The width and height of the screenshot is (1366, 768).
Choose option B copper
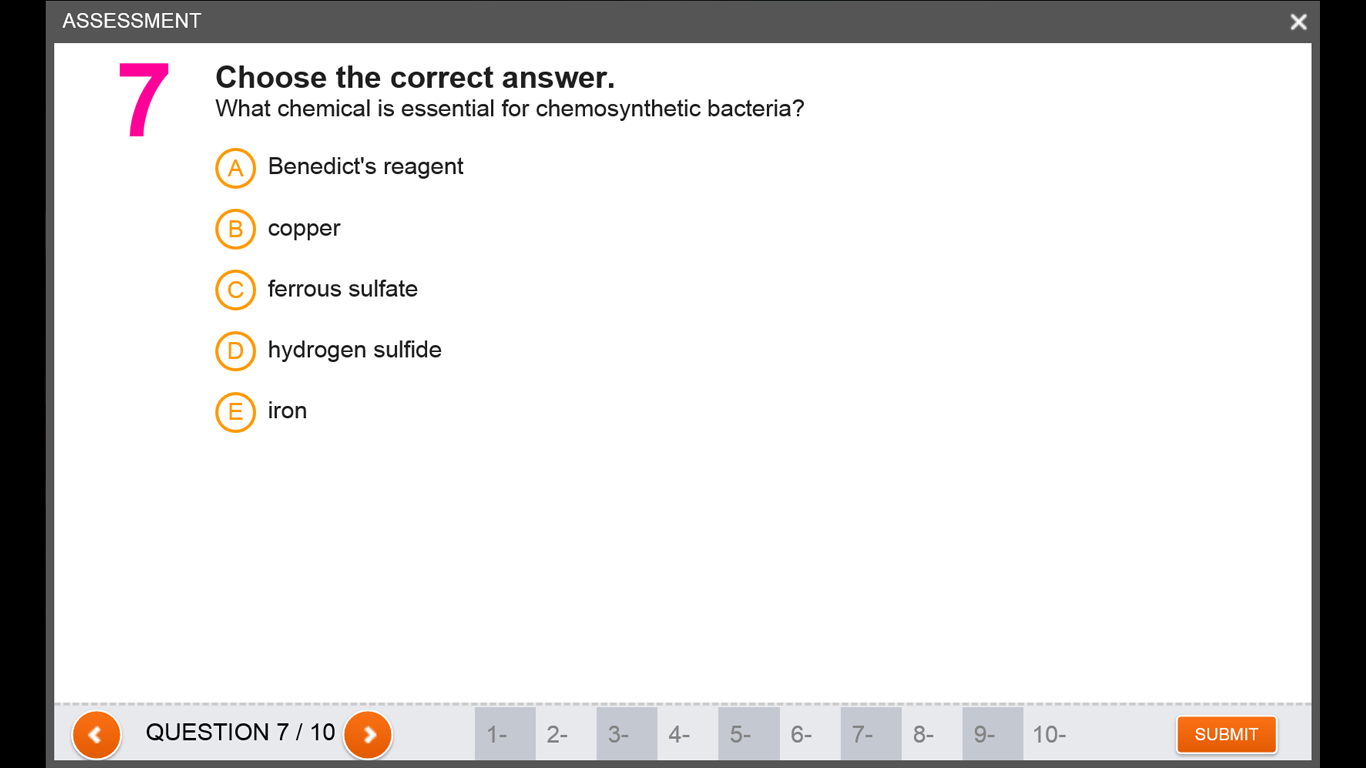point(236,229)
